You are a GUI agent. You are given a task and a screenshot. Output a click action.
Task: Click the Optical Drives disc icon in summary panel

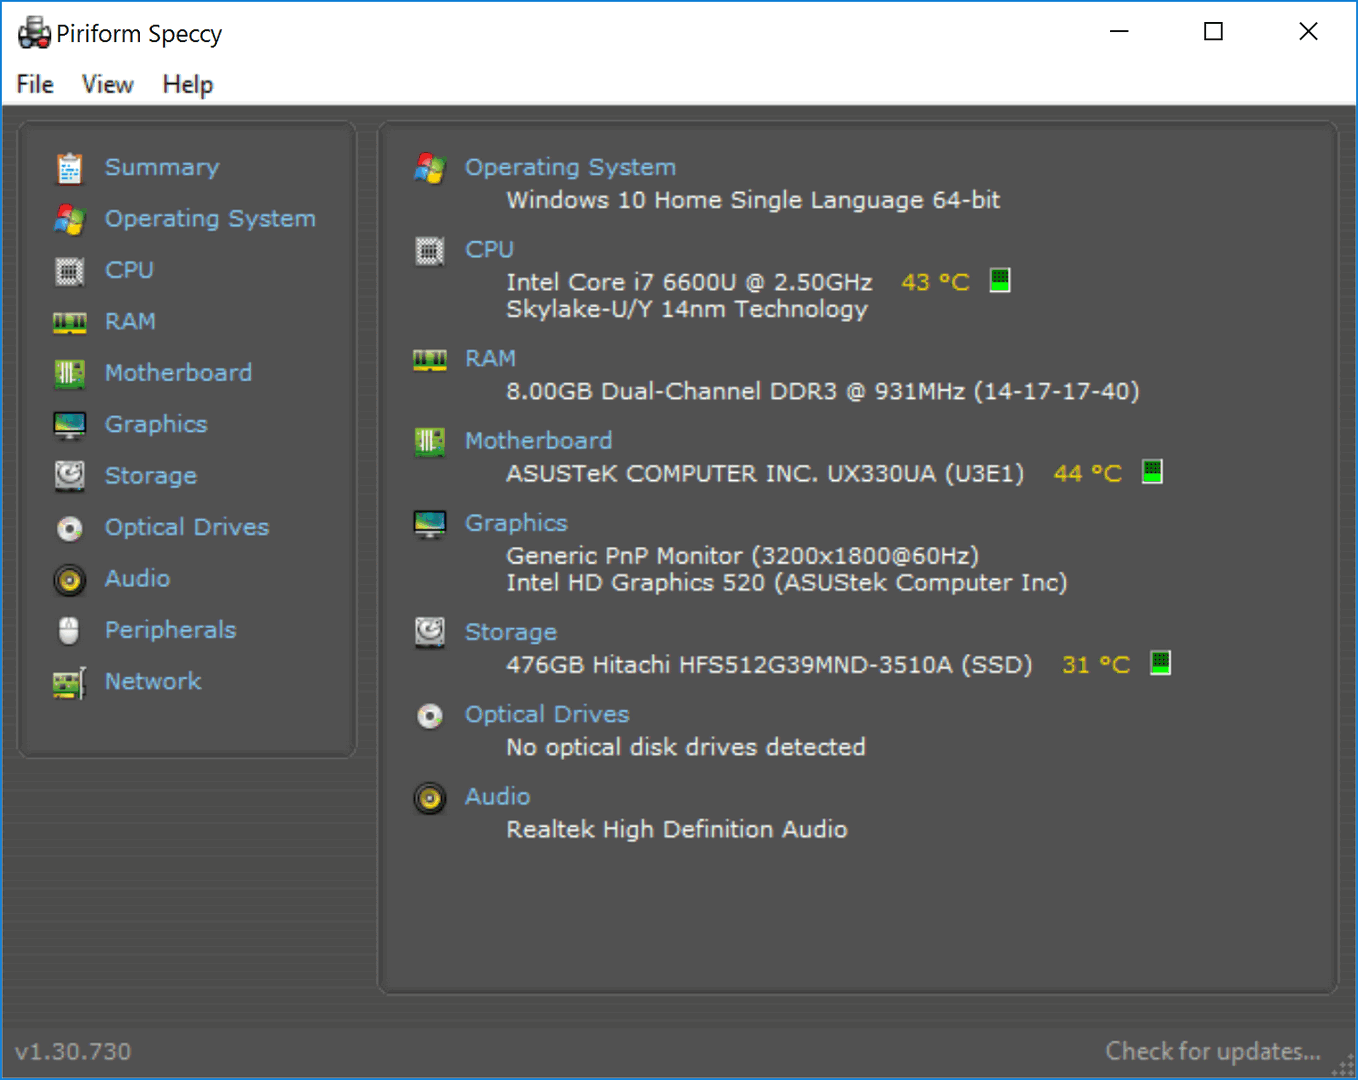coord(430,716)
